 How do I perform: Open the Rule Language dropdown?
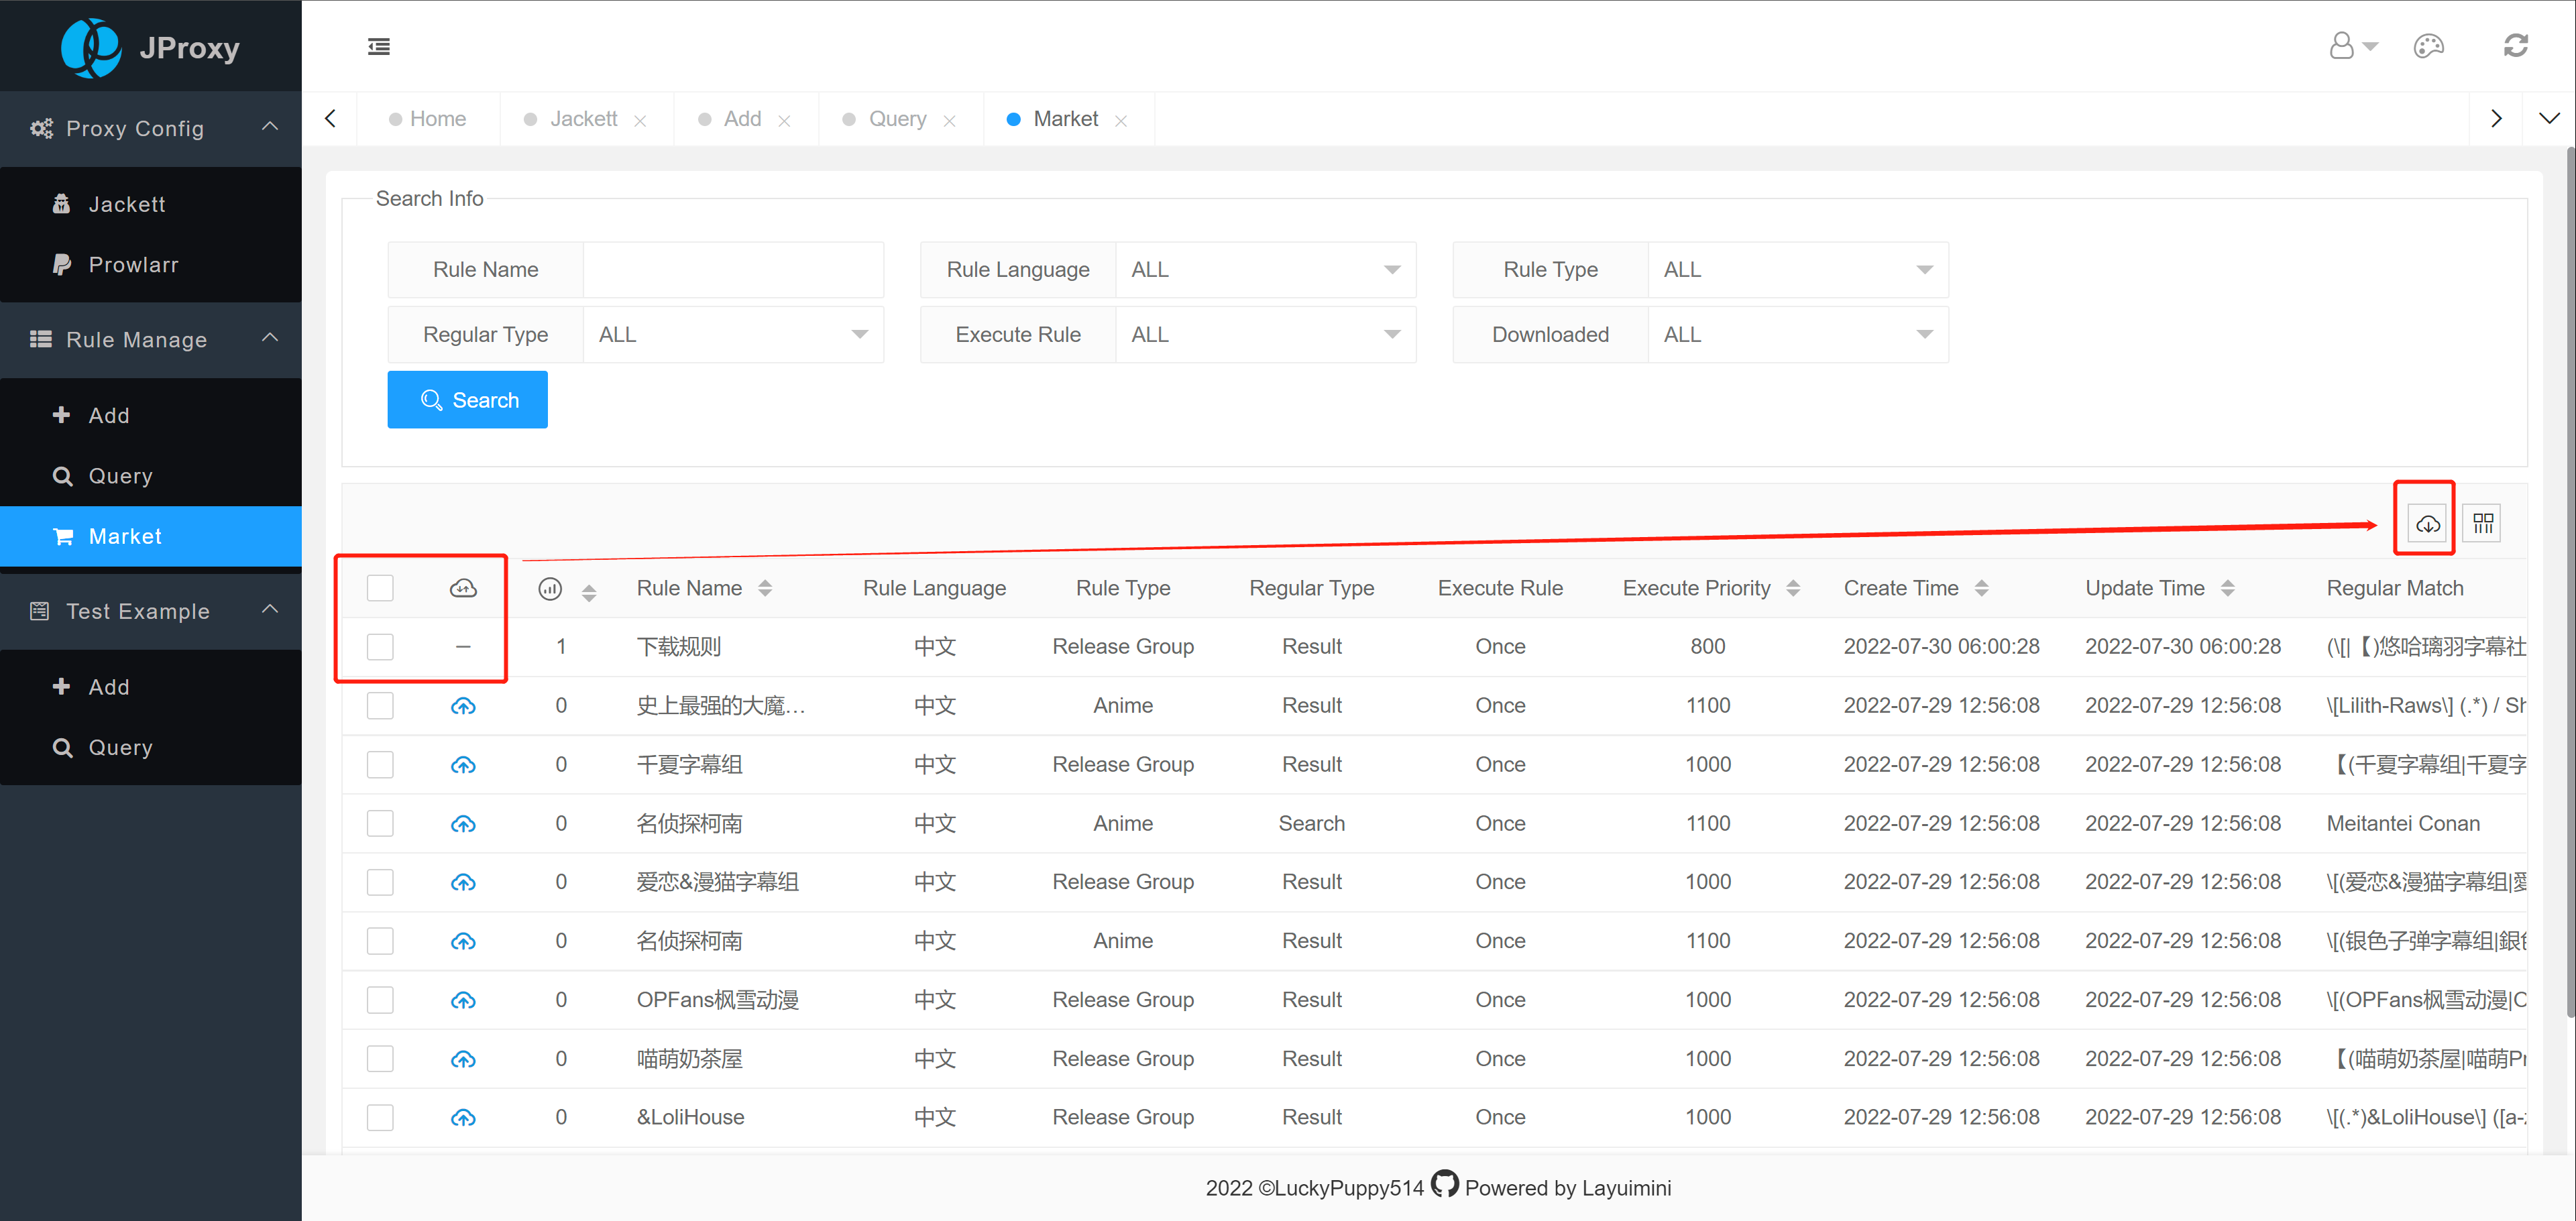click(1265, 270)
